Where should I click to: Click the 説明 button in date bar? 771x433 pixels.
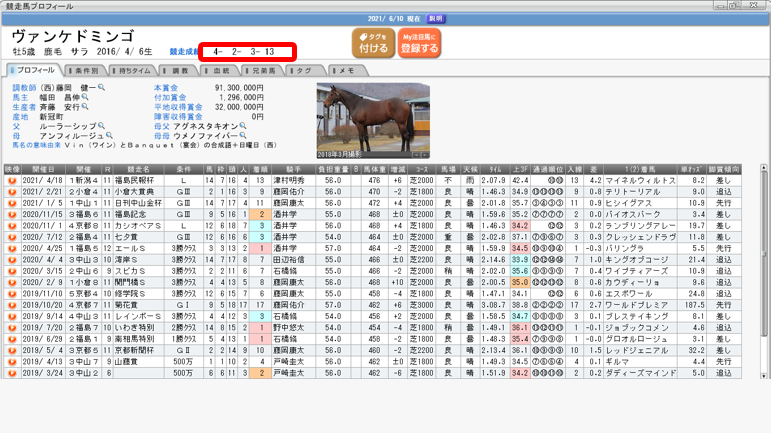435,19
